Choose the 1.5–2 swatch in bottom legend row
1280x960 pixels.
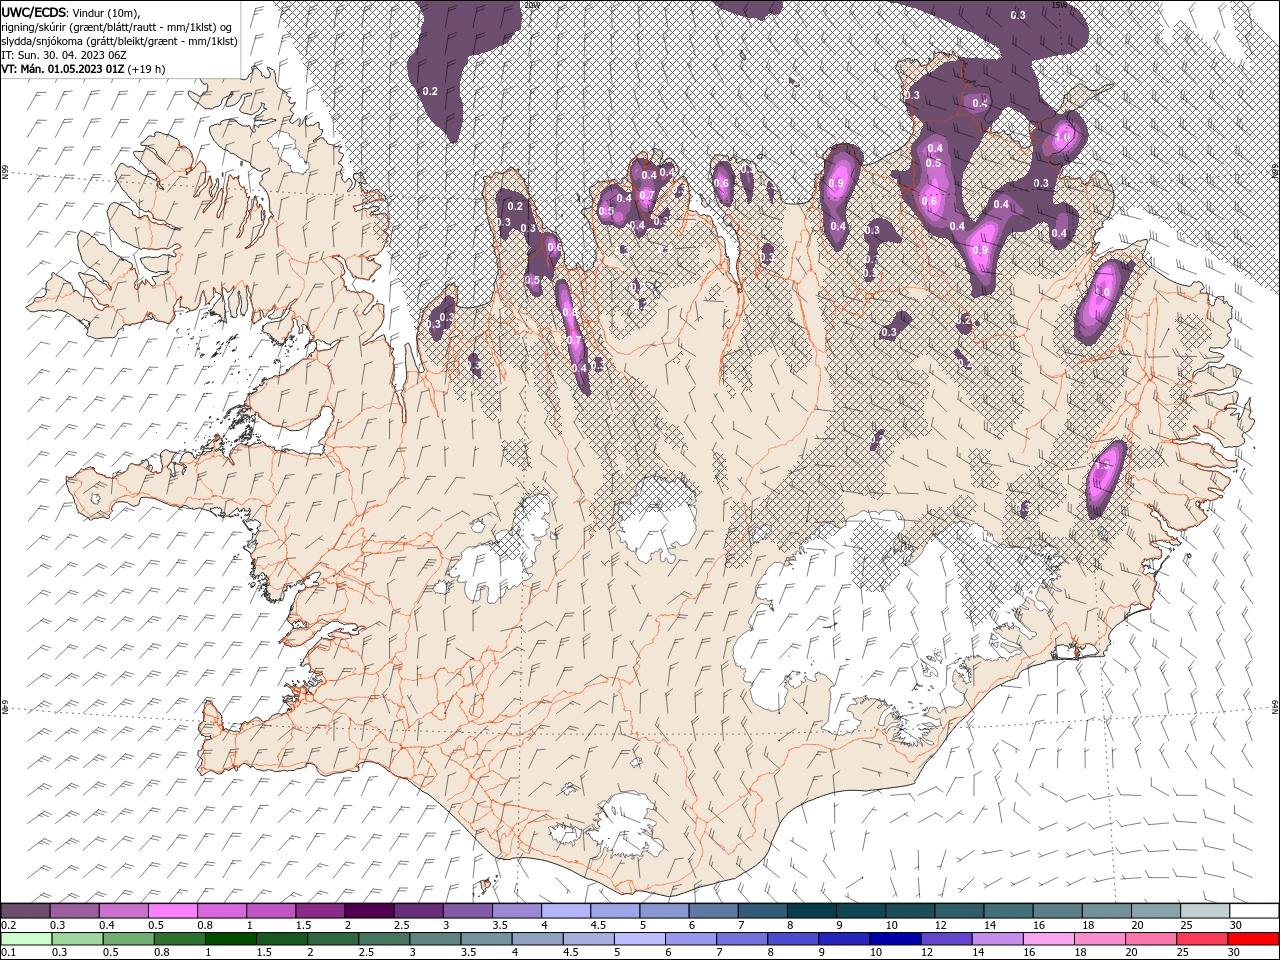[281, 938]
